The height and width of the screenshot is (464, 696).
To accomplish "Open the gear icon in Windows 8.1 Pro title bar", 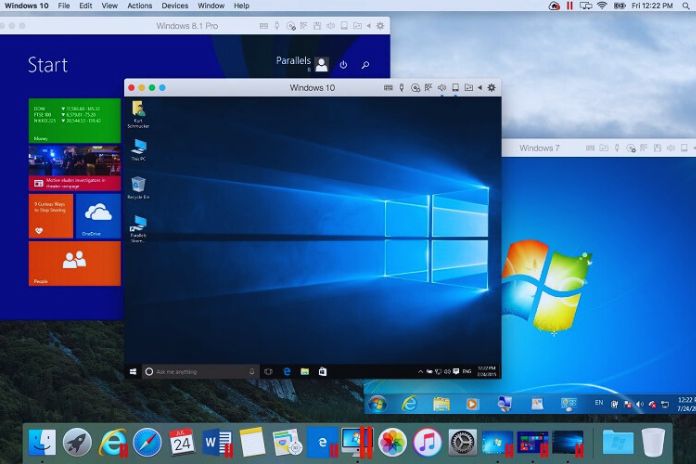I will (380, 26).
